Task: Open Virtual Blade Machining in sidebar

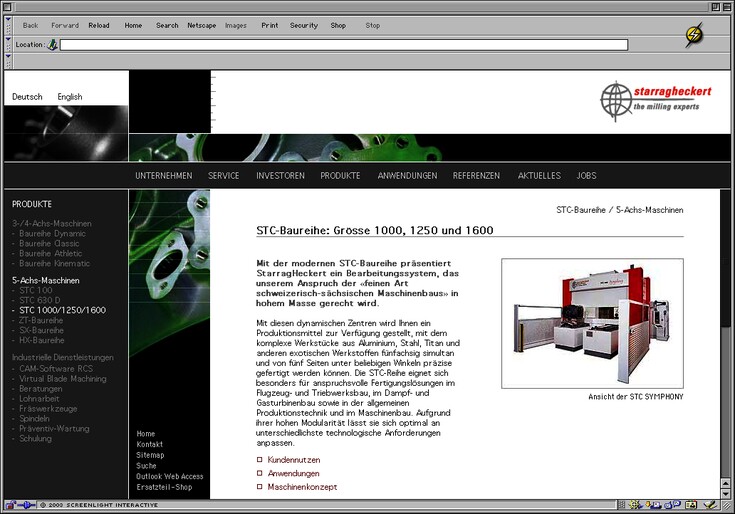Action: tap(63, 379)
